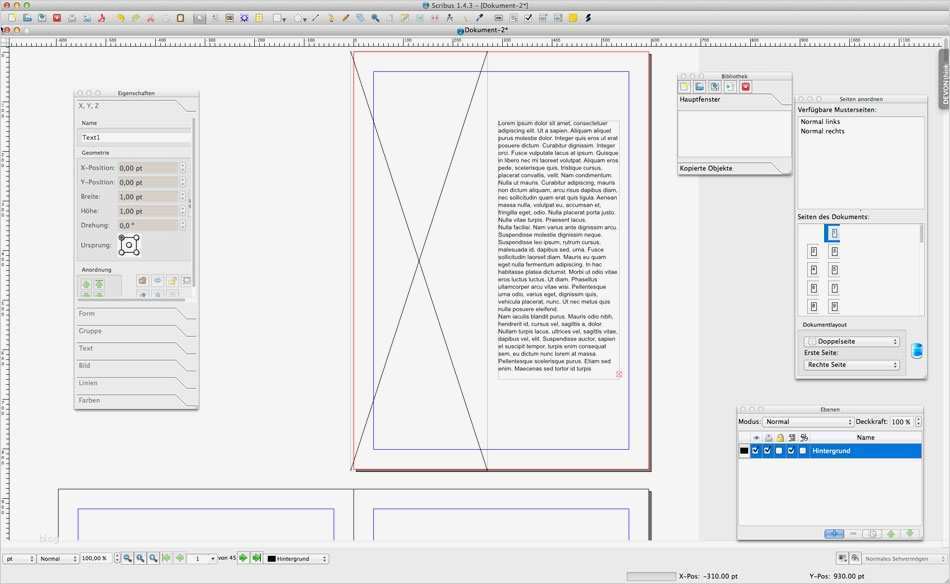Open the Doppelseite document layout dropdown
Screen dimensions: 950x584
851,341
